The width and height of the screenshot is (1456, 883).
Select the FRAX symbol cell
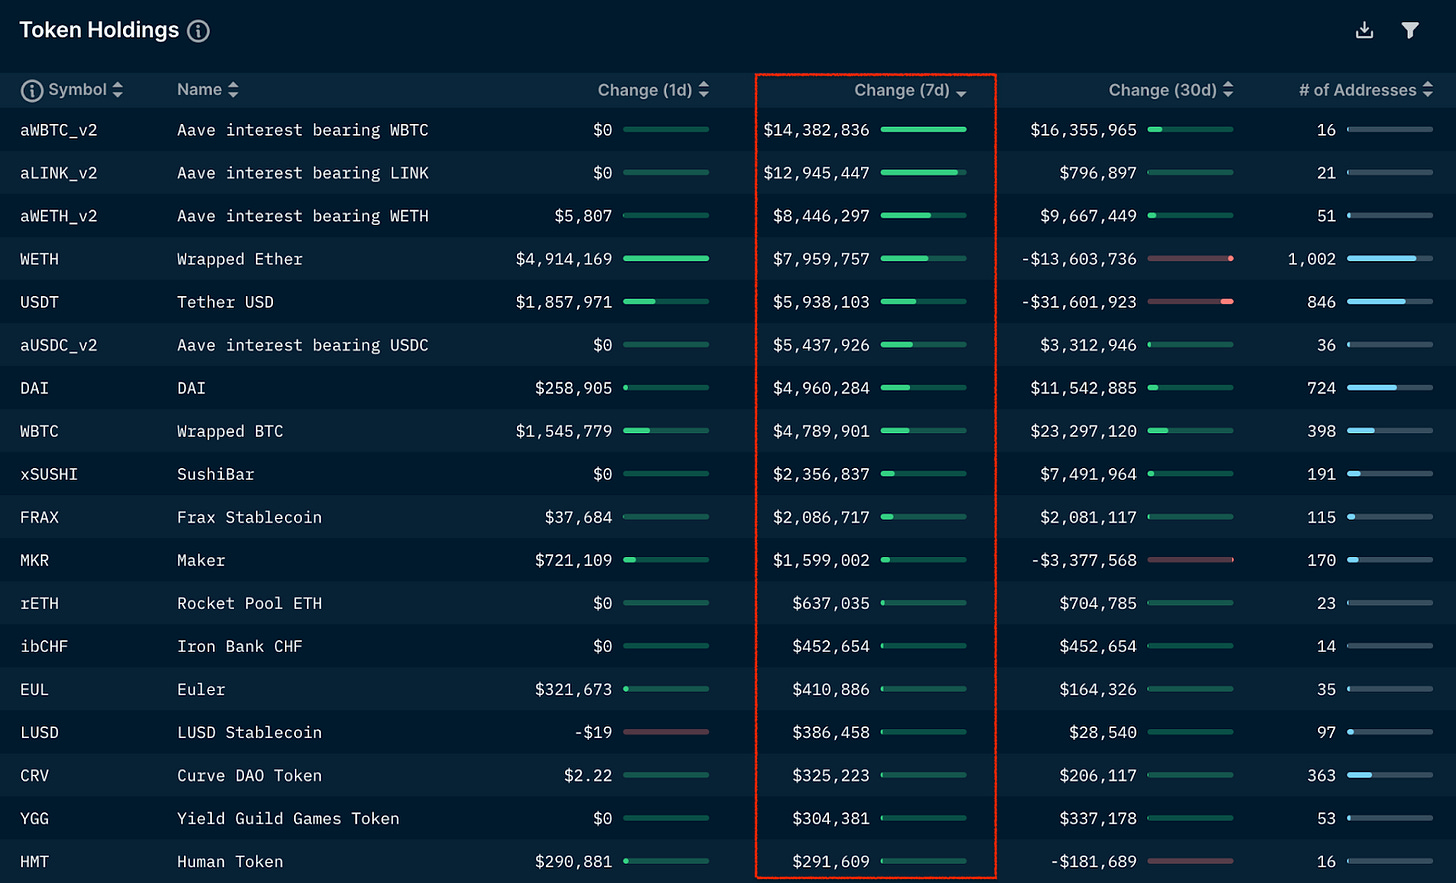(39, 517)
